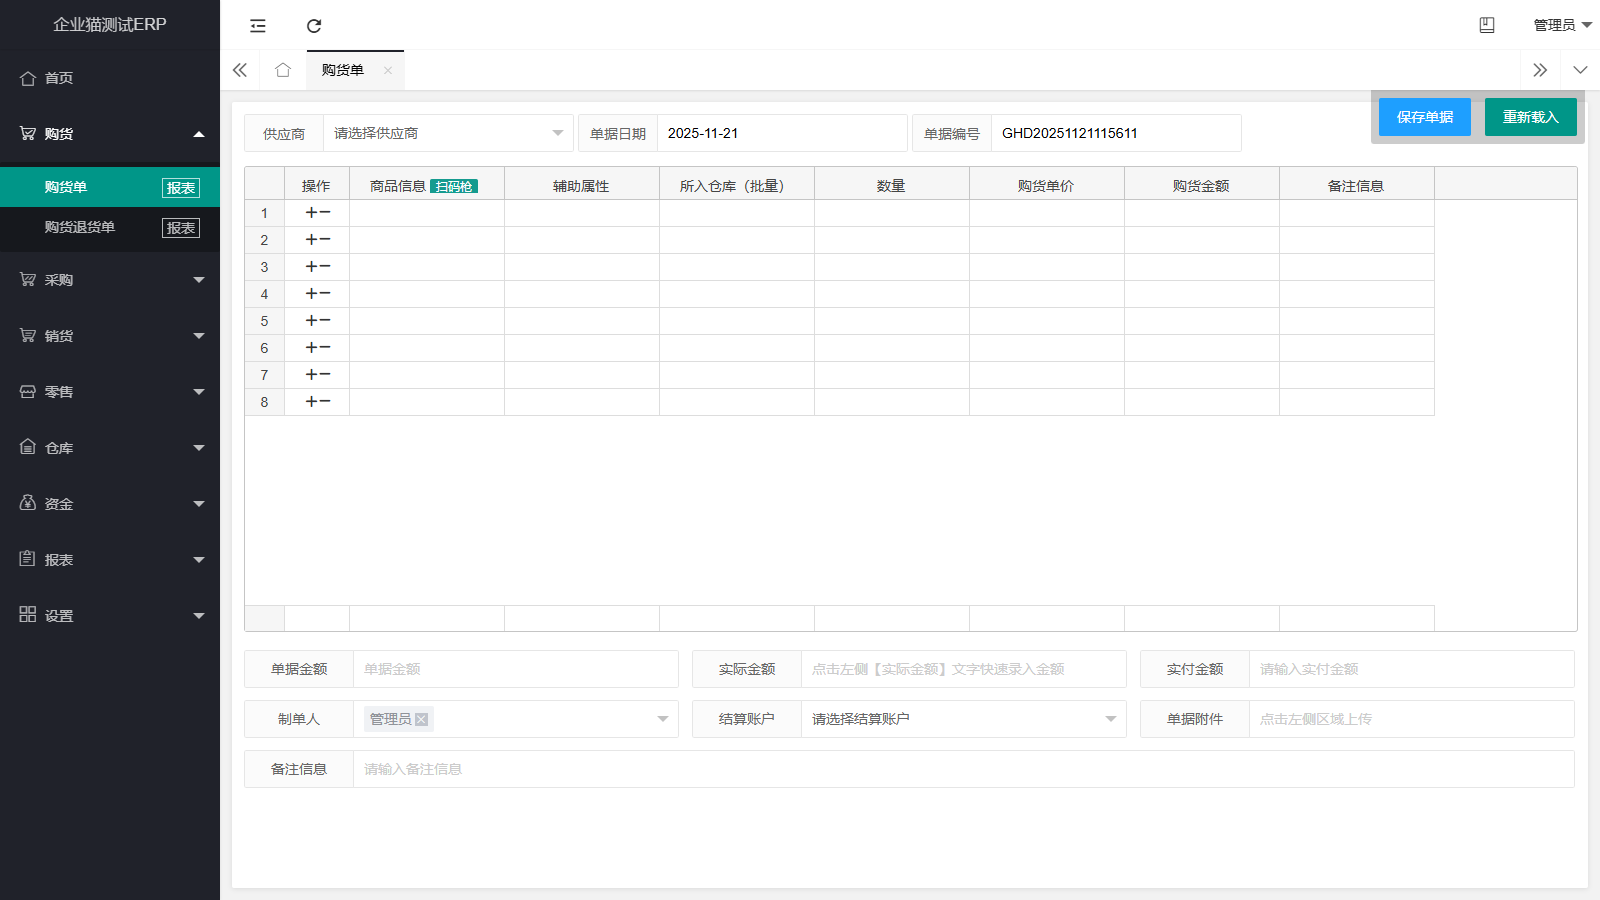
Task: Click the 保存单据 button
Action: point(1425,117)
